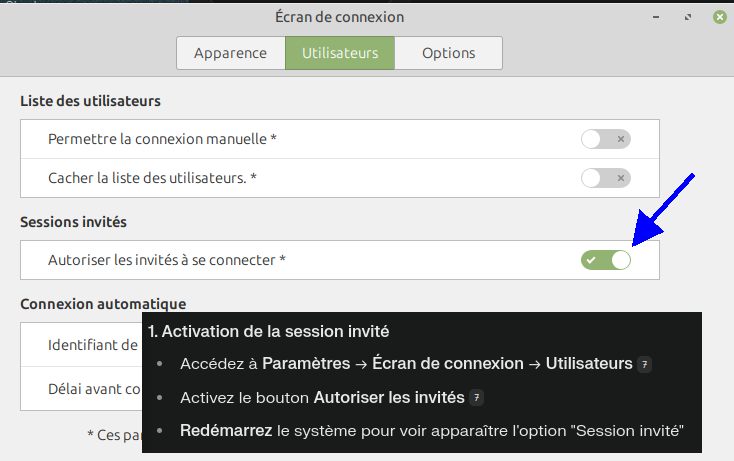Toggle Cacher la liste des utilisateurs switch
The width and height of the screenshot is (734, 461).
[605, 179]
